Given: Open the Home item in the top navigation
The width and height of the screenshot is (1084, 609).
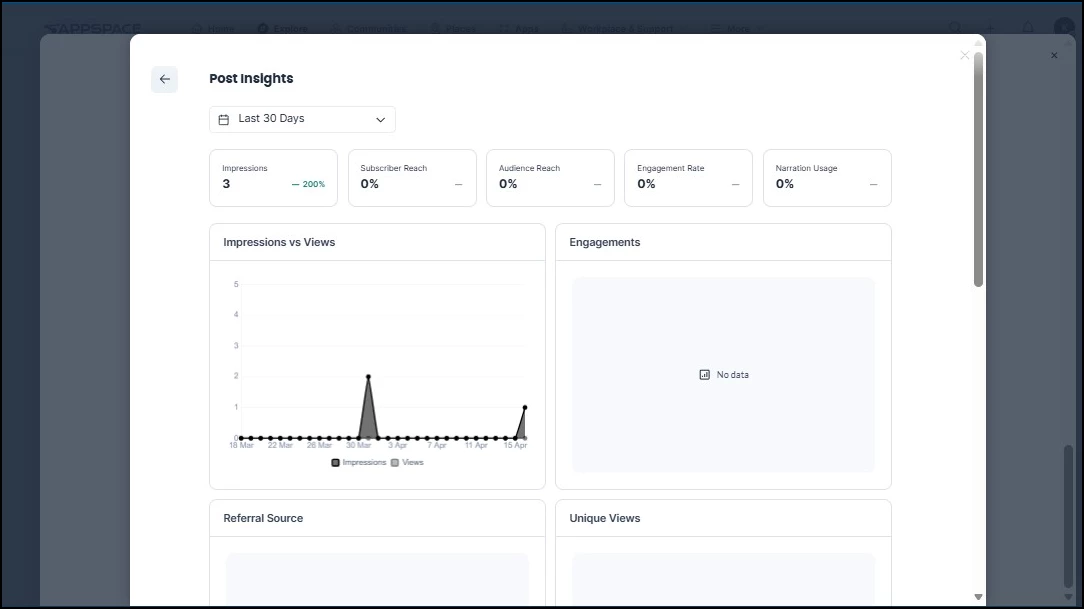Looking at the screenshot, I should 214,29.
